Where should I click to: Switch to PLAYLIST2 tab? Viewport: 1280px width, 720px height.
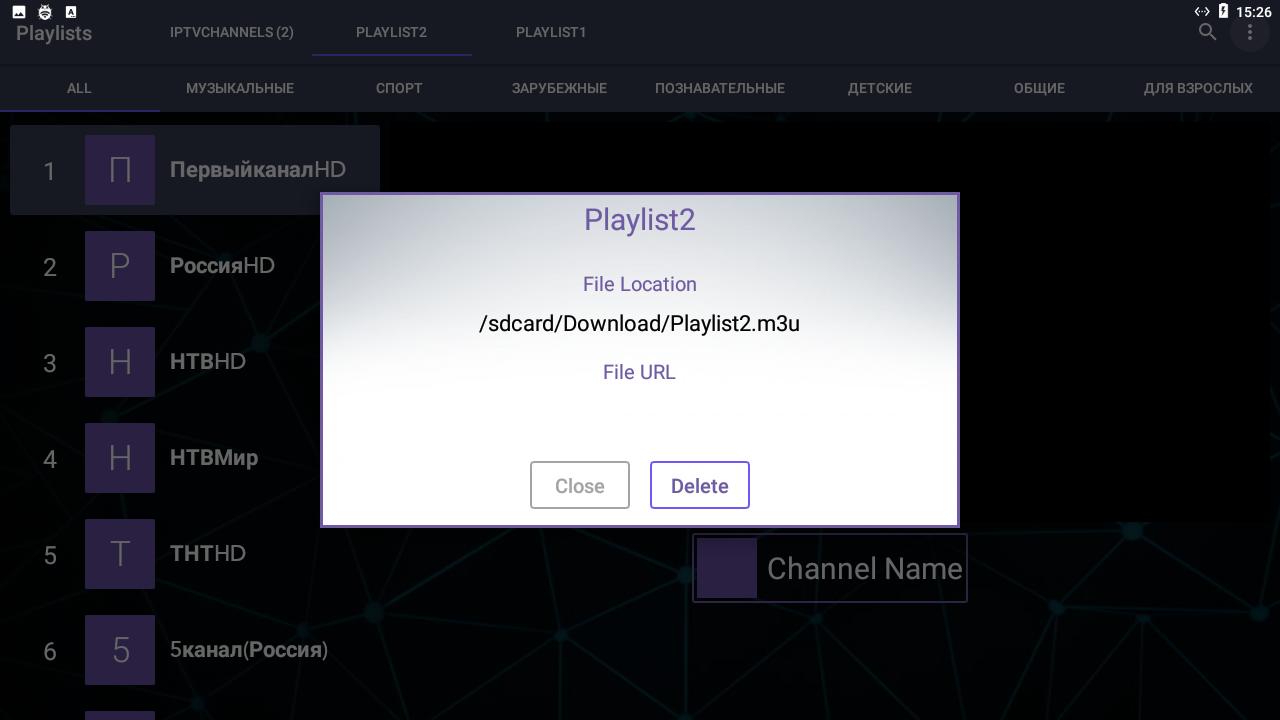[391, 32]
